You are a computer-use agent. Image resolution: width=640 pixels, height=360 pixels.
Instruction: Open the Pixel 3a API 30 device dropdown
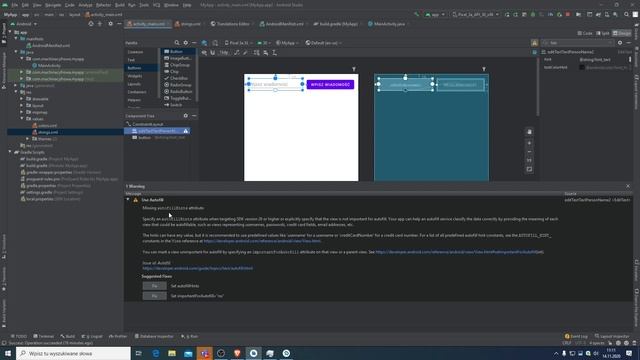[476, 14]
